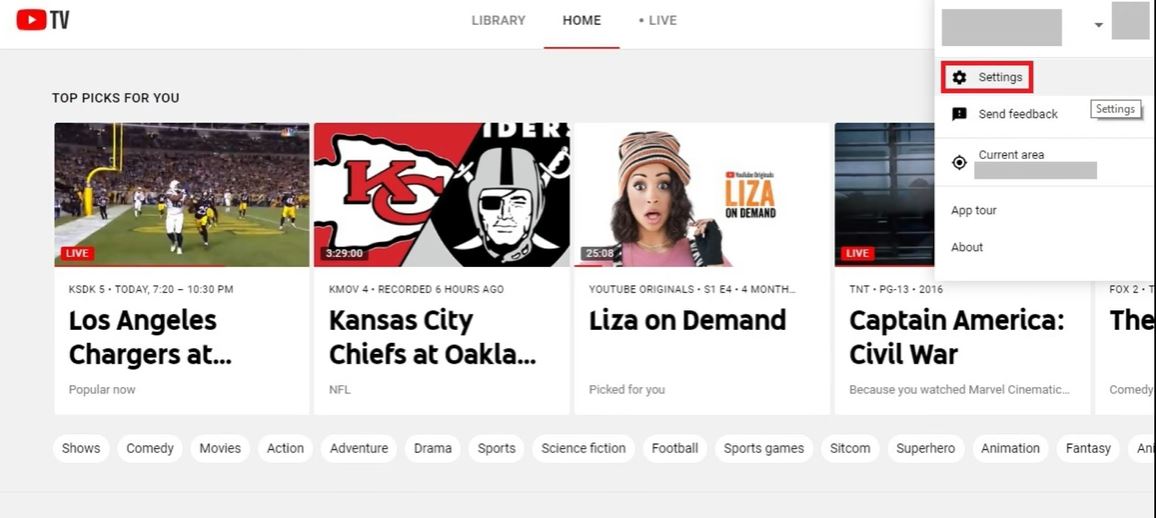Click the Current area location target icon
The height and width of the screenshot is (518, 1156).
[959, 163]
